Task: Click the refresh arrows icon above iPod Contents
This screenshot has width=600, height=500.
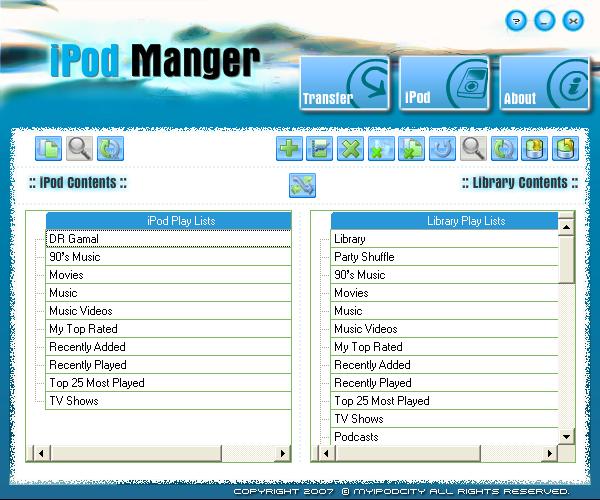Action: 110,148
